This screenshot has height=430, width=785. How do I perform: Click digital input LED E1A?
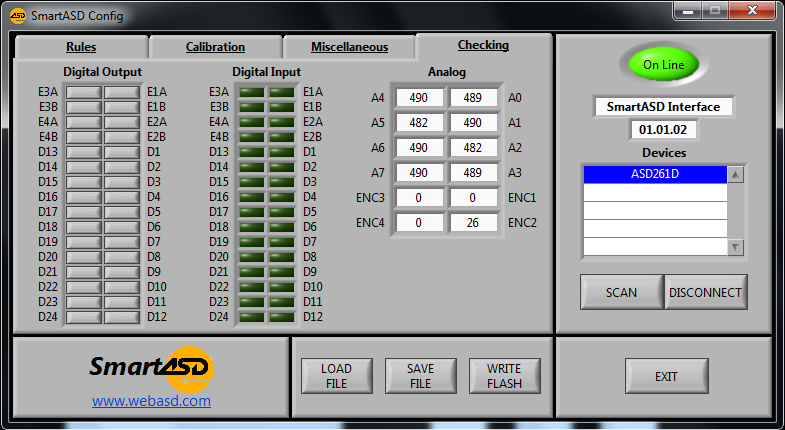point(282,92)
